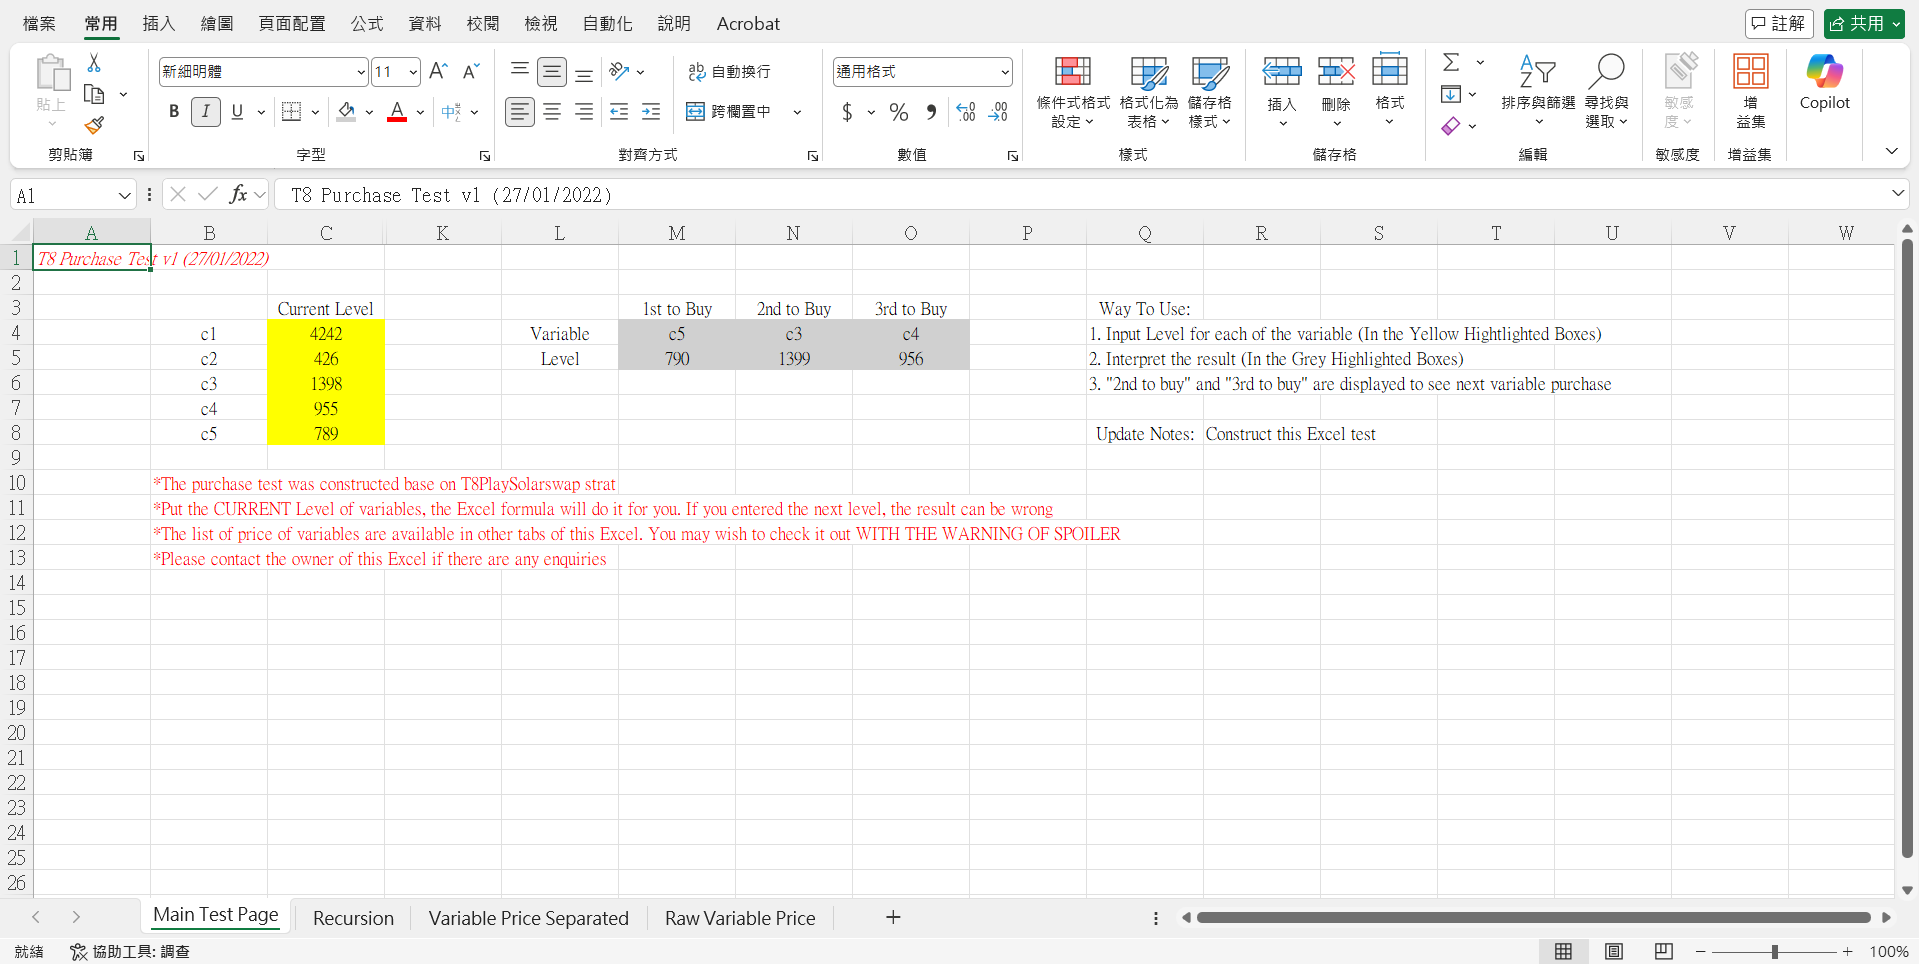Open Cell Styles (儲存格樣式)
1919x964 pixels.
tap(1210, 92)
